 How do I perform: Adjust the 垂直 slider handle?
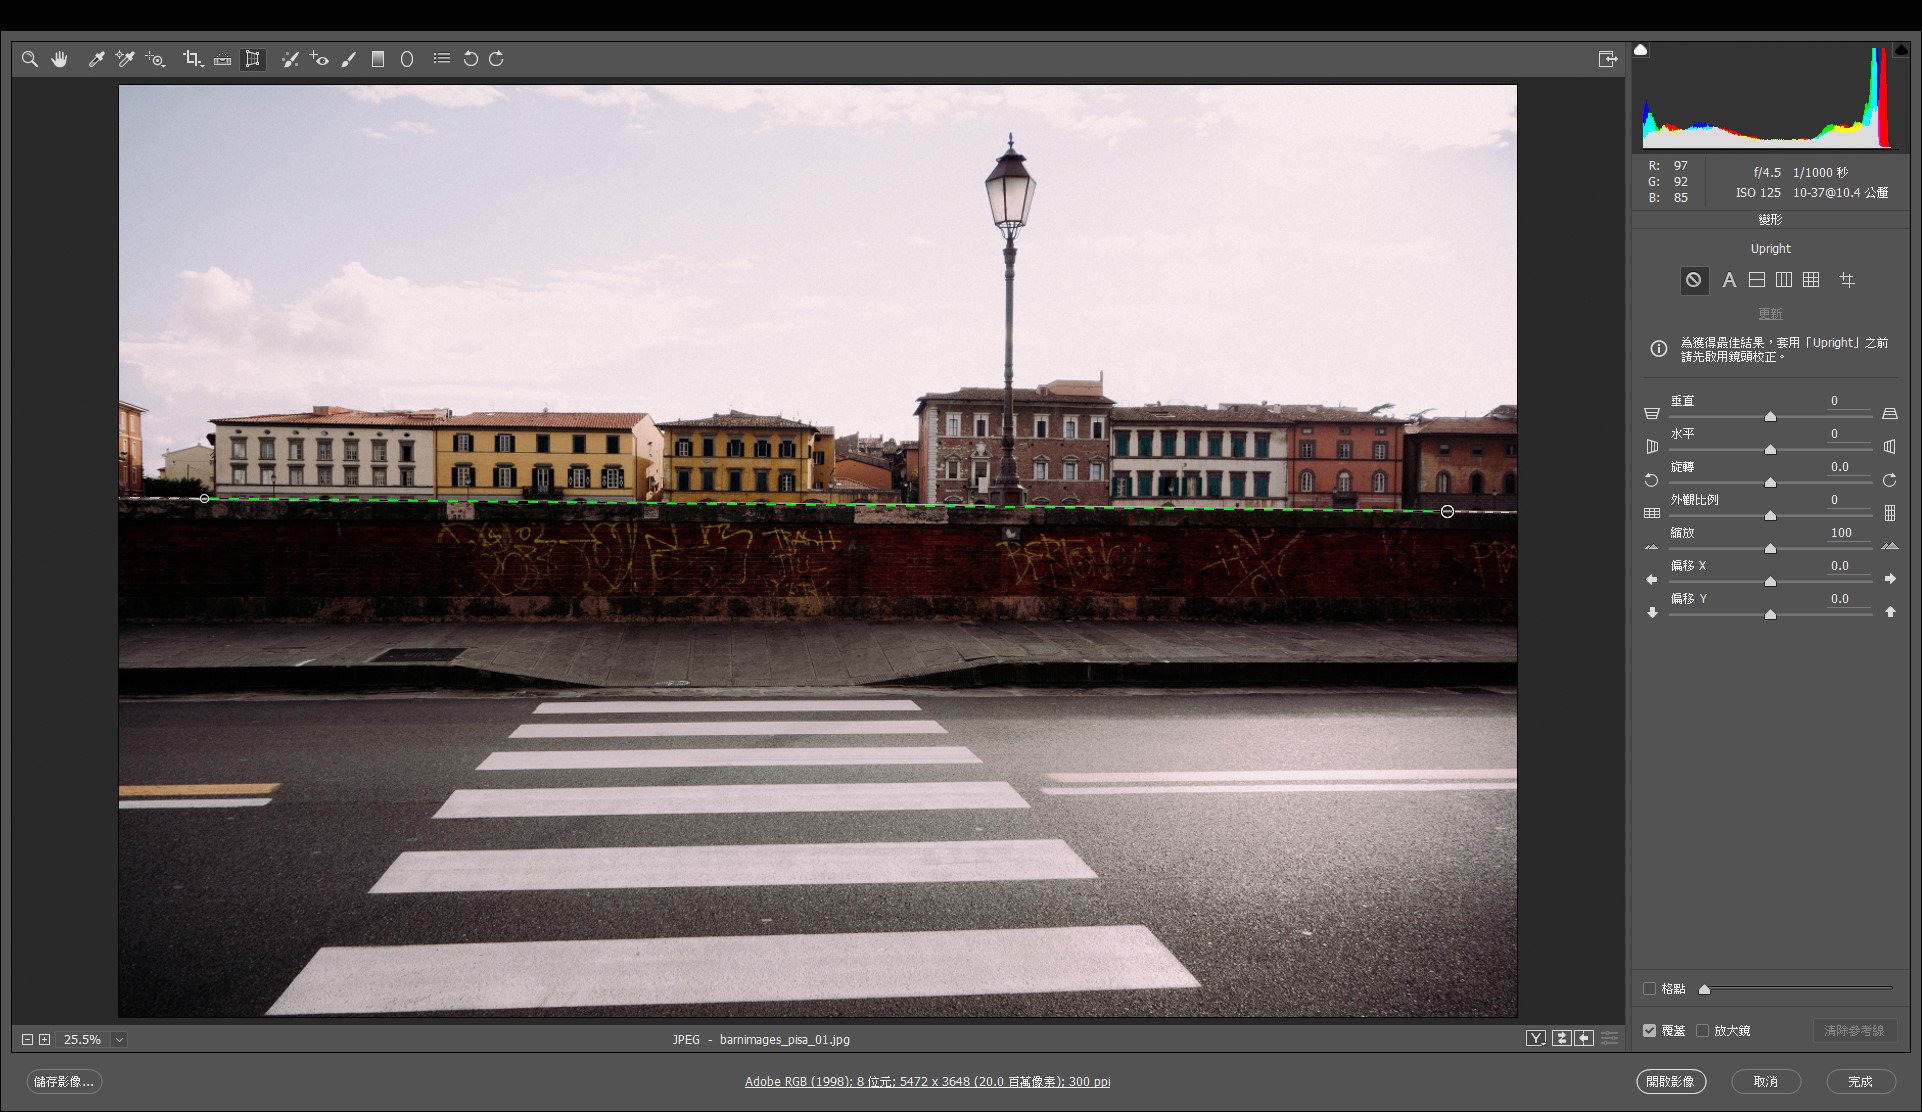1770,416
